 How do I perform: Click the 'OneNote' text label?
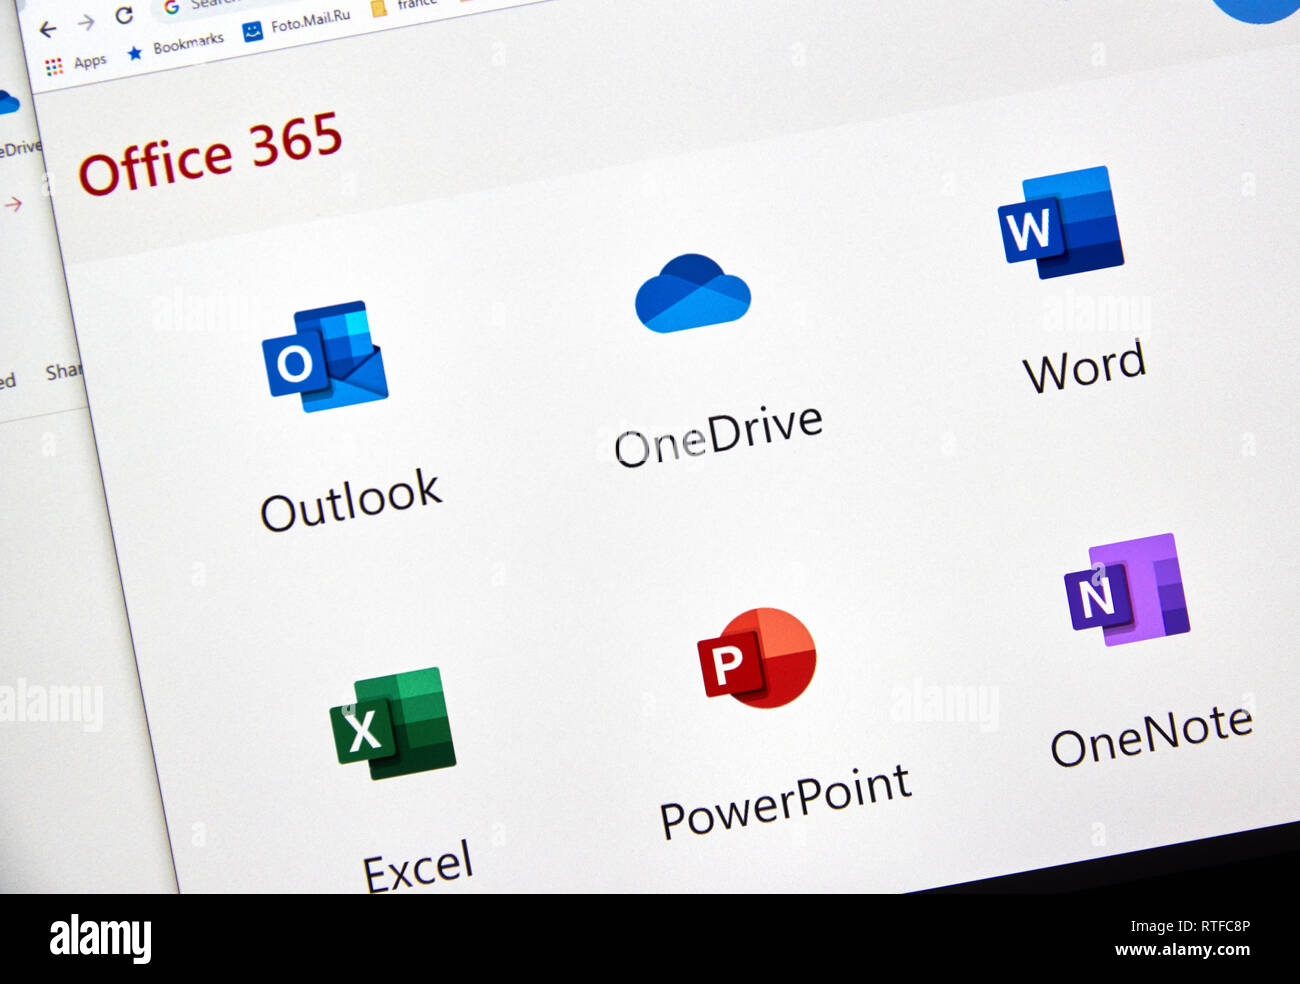tap(1151, 735)
